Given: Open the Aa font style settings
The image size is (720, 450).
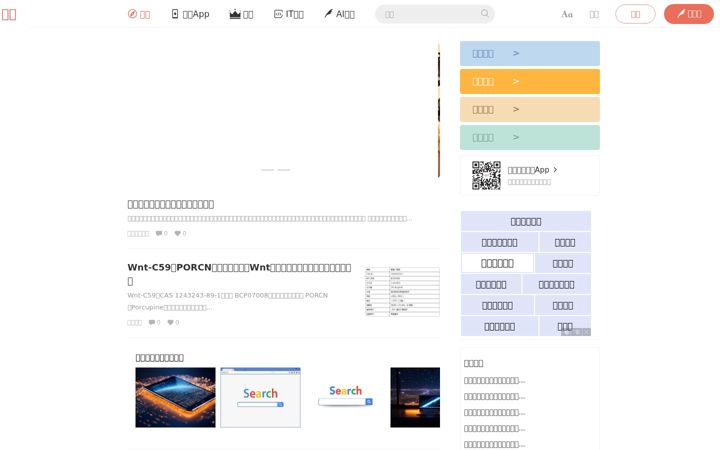Looking at the screenshot, I should click(567, 14).
